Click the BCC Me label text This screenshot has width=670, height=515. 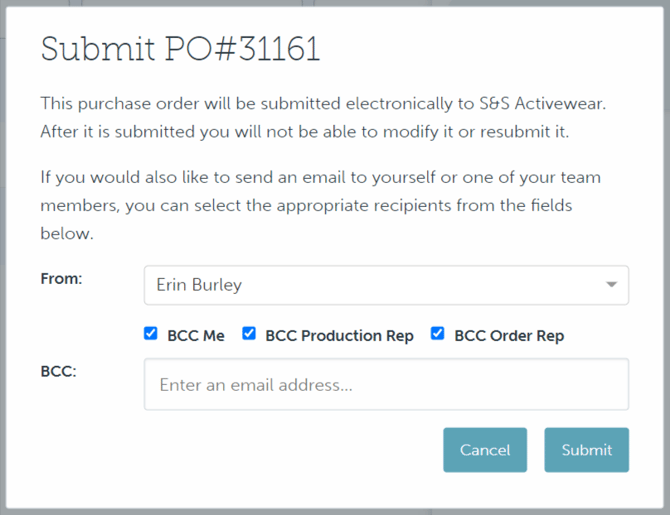196,336
